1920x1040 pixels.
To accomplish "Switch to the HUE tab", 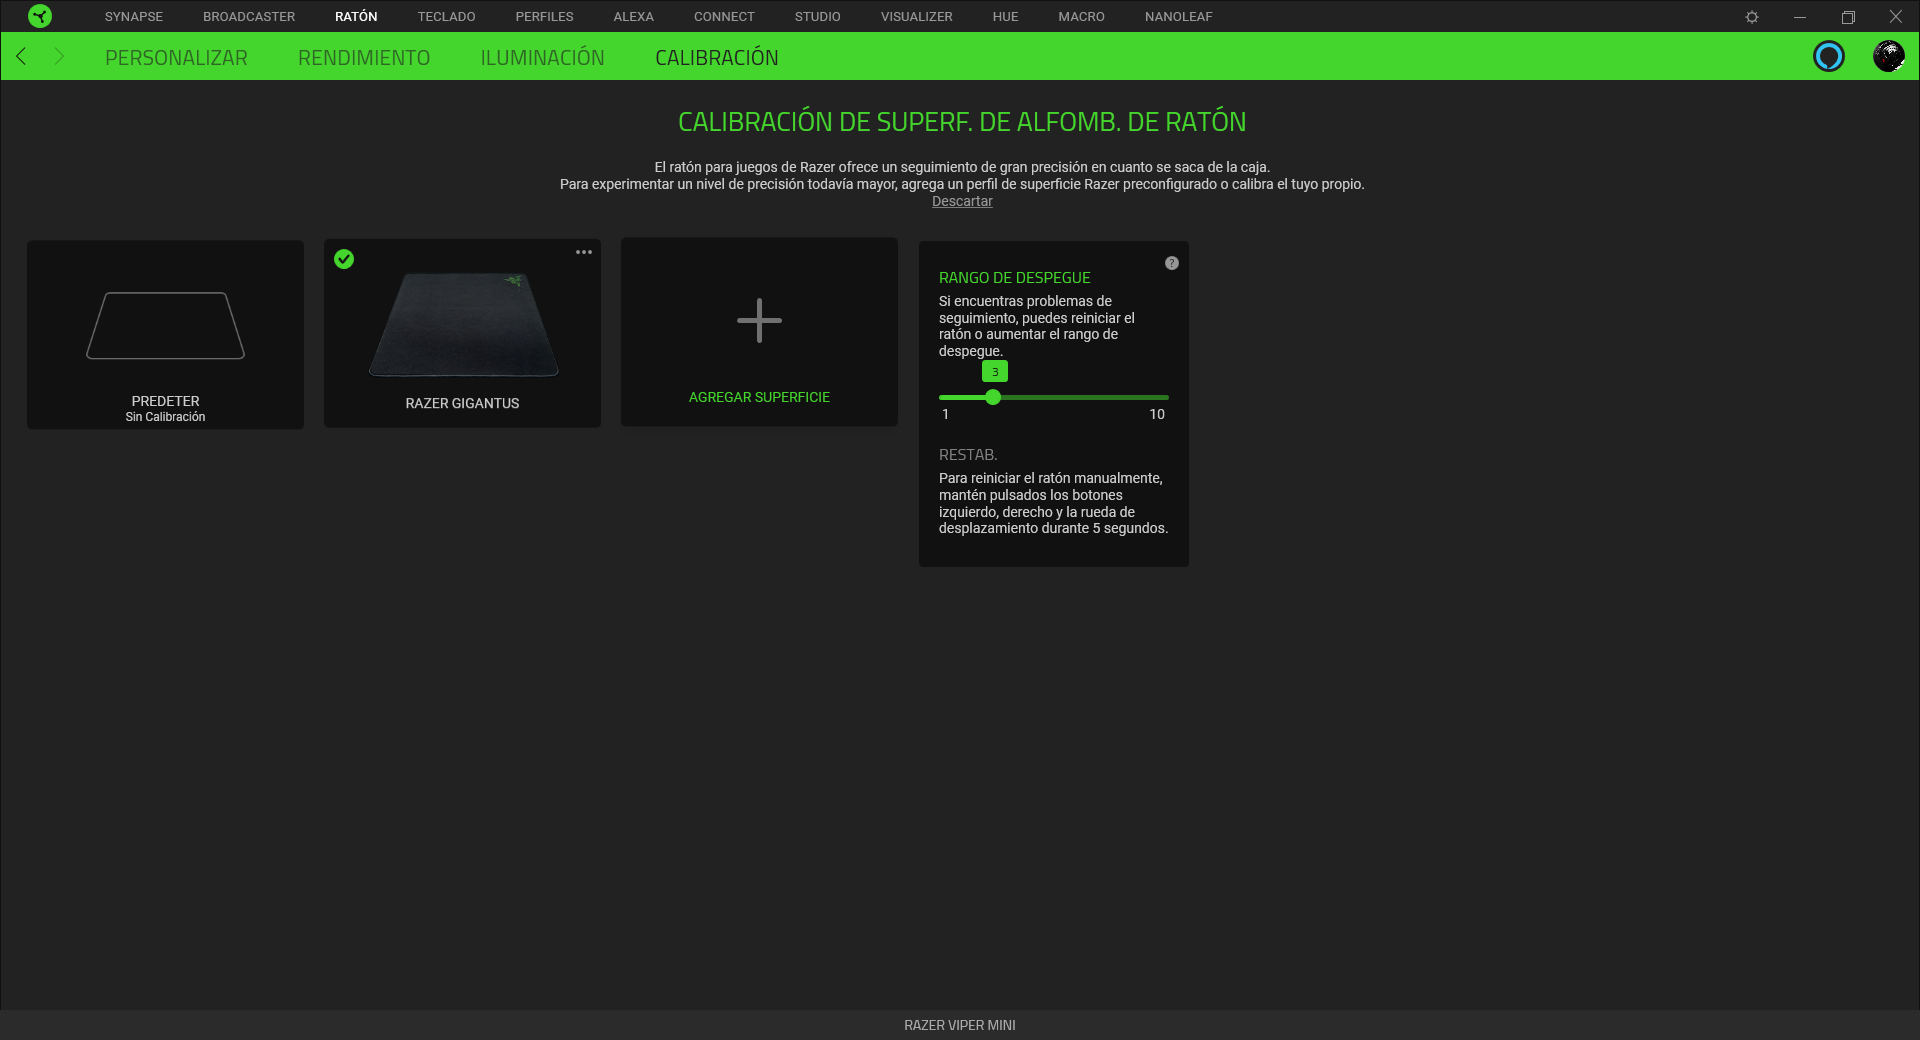I will [1006, 17].
